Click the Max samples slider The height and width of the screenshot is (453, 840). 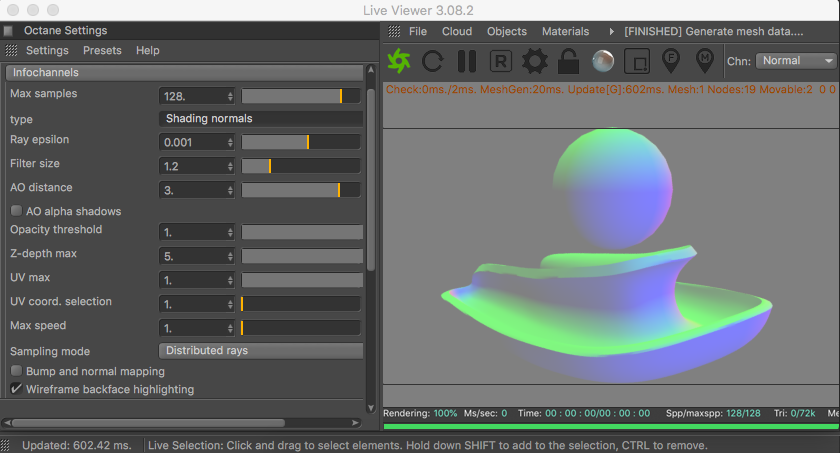click(301, 96)
